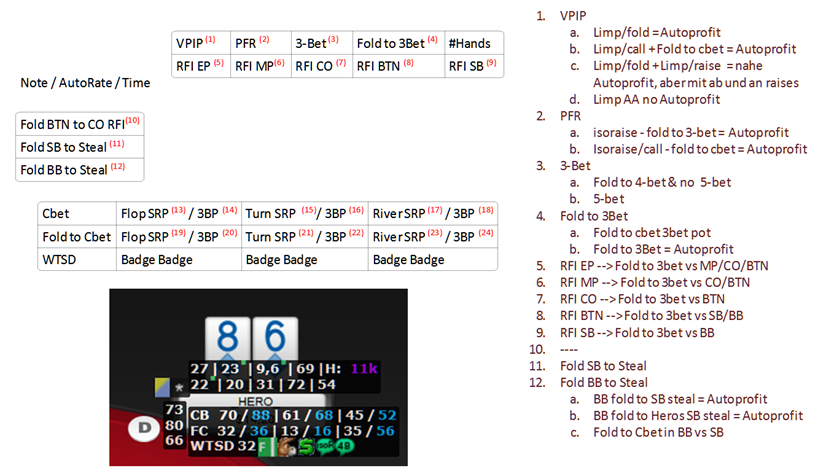Select the VPIP cell in stats table

click(201, 43)
